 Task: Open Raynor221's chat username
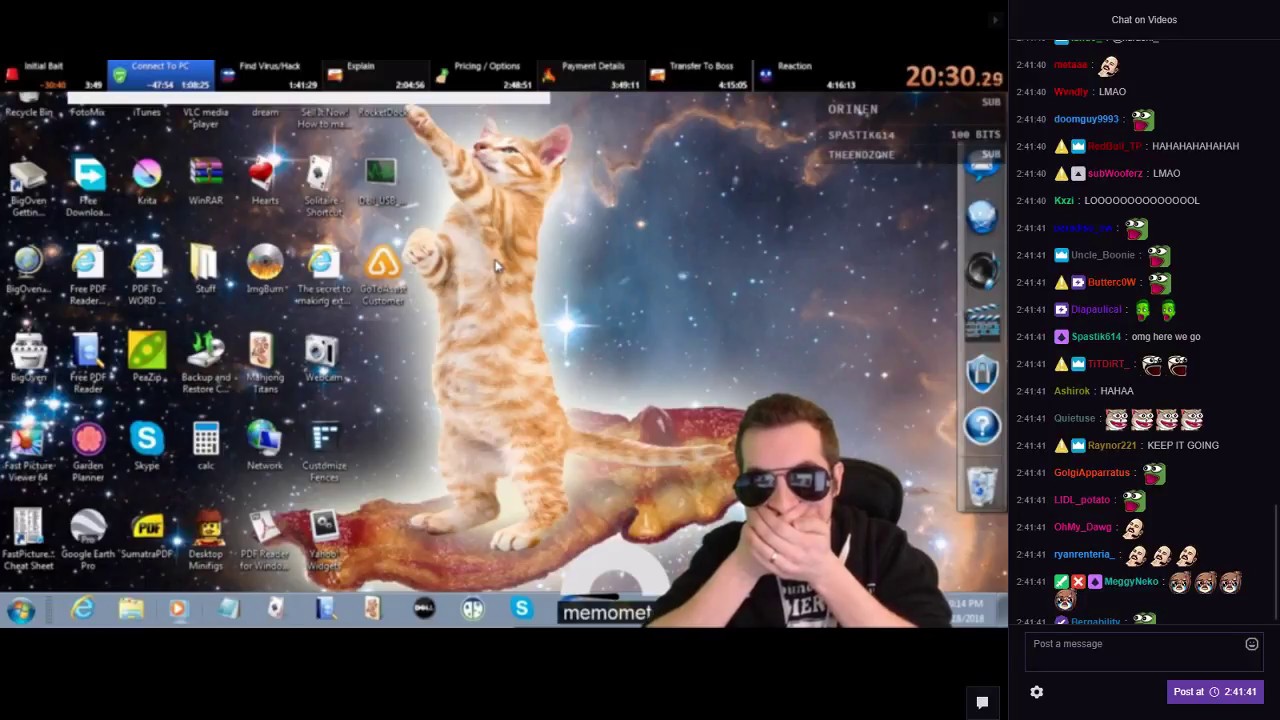[x=1112, y=445]
